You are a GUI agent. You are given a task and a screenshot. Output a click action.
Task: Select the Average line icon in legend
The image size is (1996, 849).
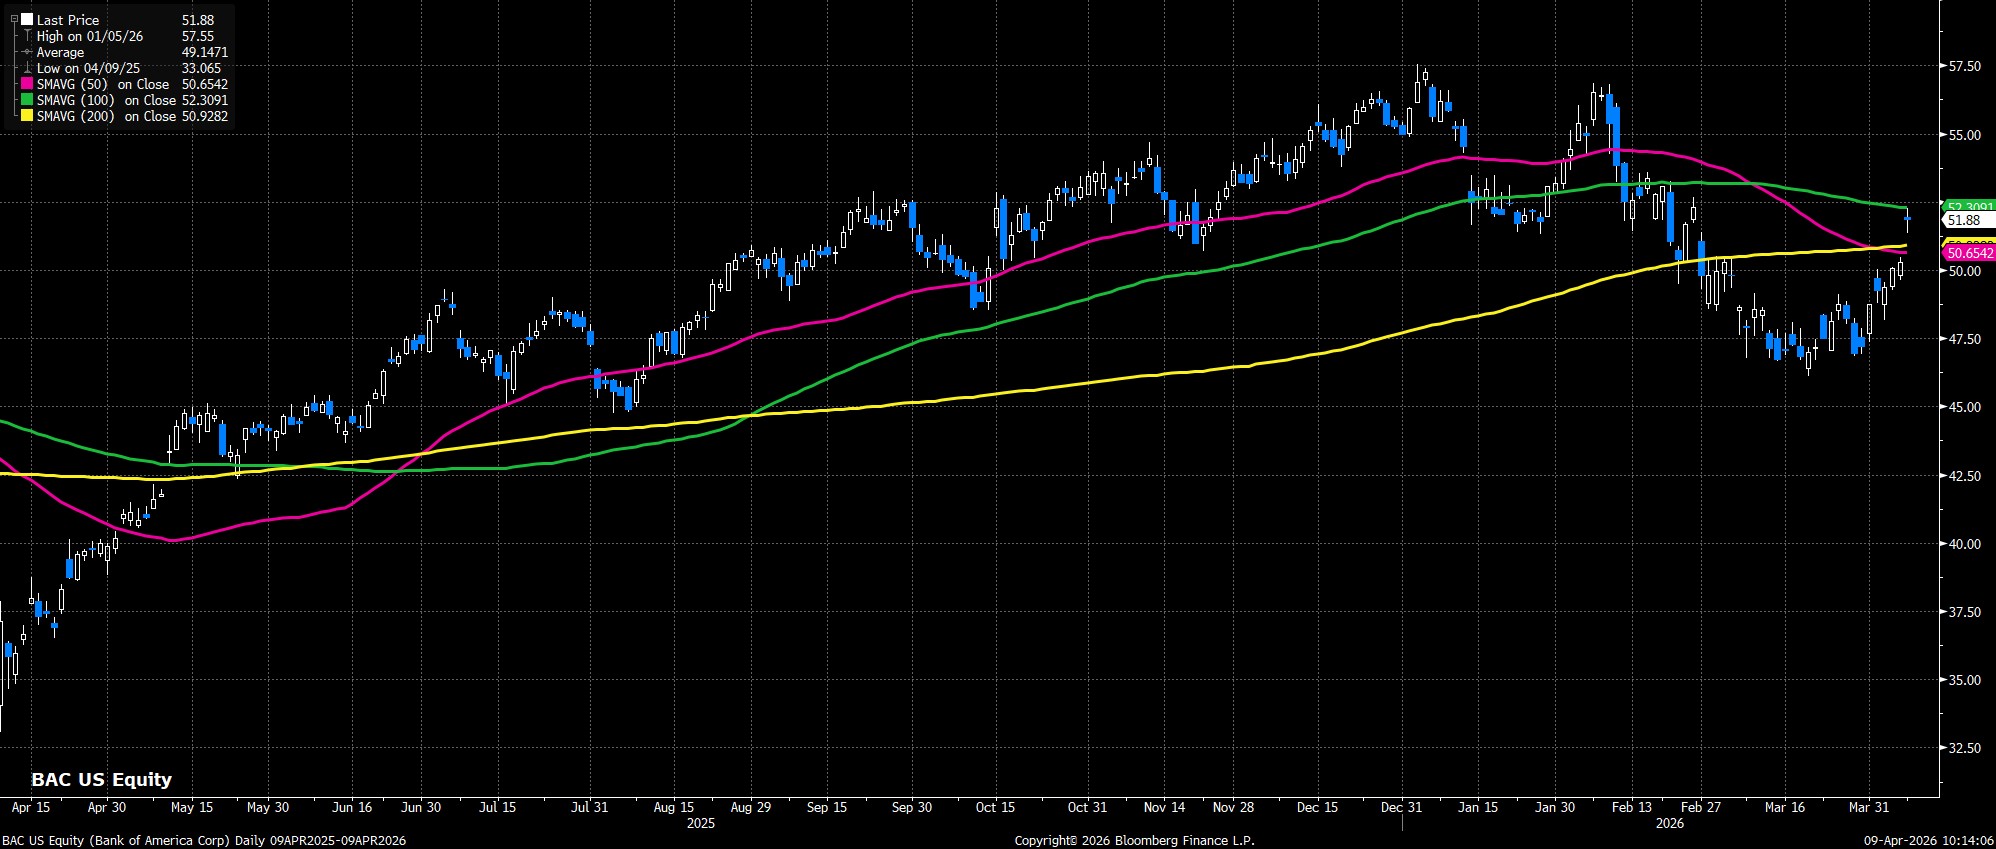27,52
